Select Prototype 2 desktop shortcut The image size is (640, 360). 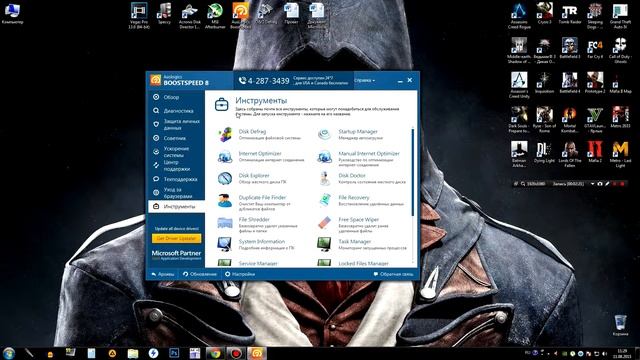pyautogui.click(x=595, y=83)
